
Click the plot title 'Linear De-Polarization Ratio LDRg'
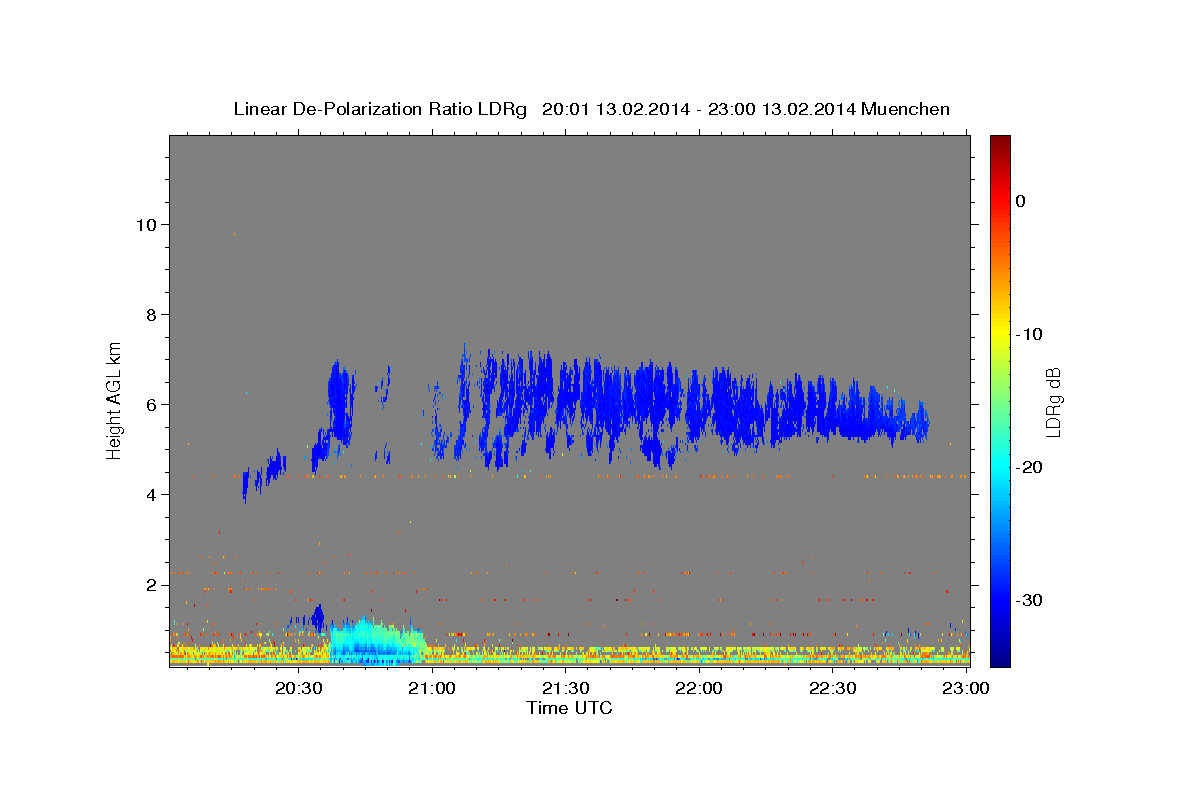point(379,109)
